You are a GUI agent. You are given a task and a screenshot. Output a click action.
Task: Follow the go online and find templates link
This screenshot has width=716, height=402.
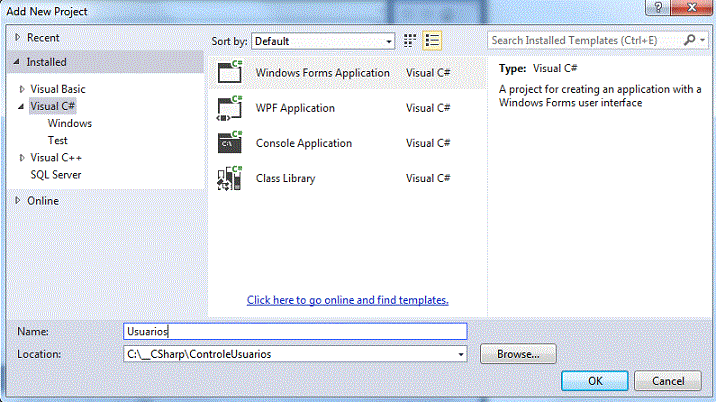click(x=347, y=300)
